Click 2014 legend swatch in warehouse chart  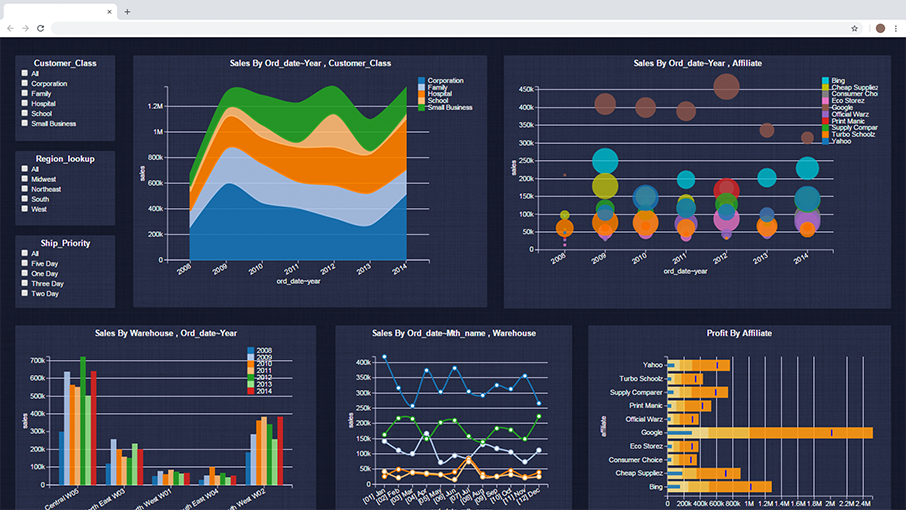[251, 391]
